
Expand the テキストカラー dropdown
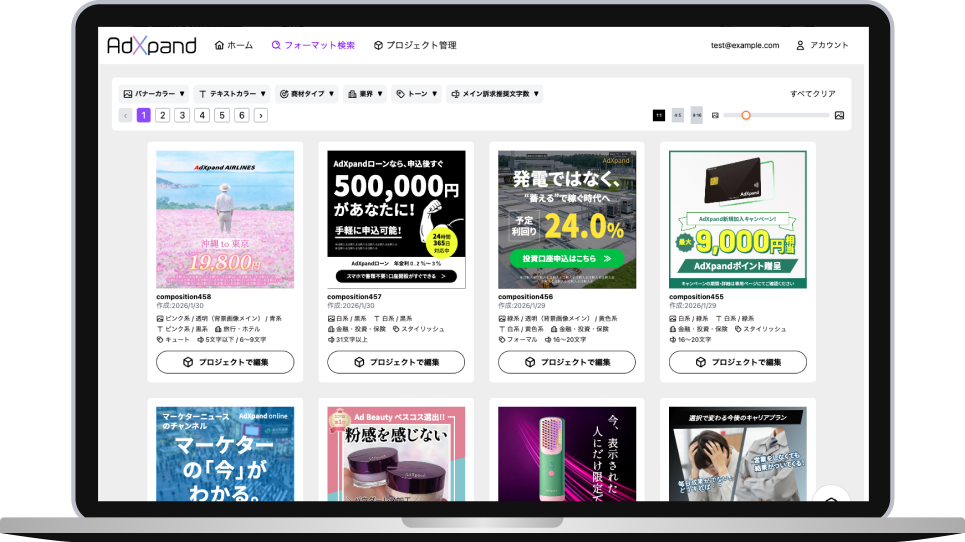pyautogui.click(x=231, y=94)
